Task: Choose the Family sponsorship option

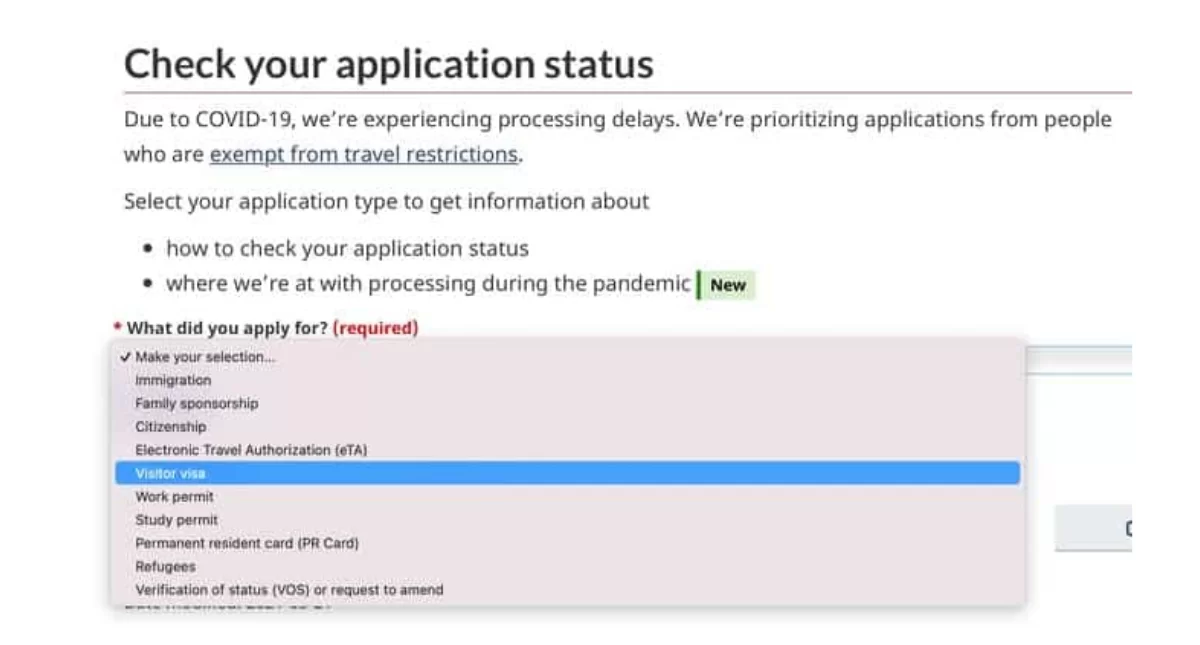Action: [x=196, y=404]
